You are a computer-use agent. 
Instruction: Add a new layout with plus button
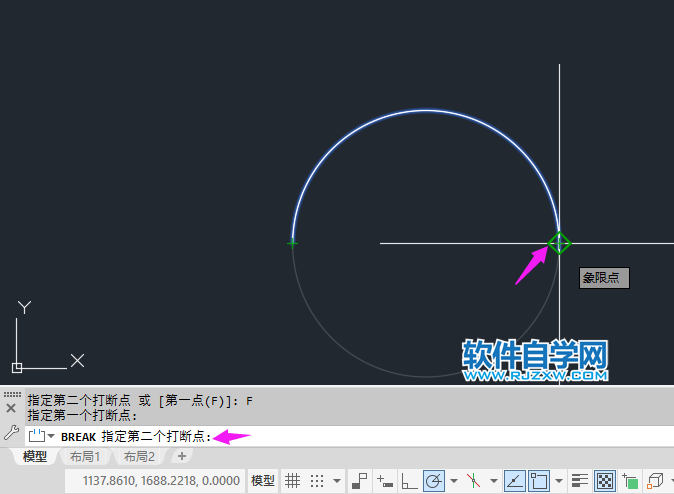coord(181,456)
